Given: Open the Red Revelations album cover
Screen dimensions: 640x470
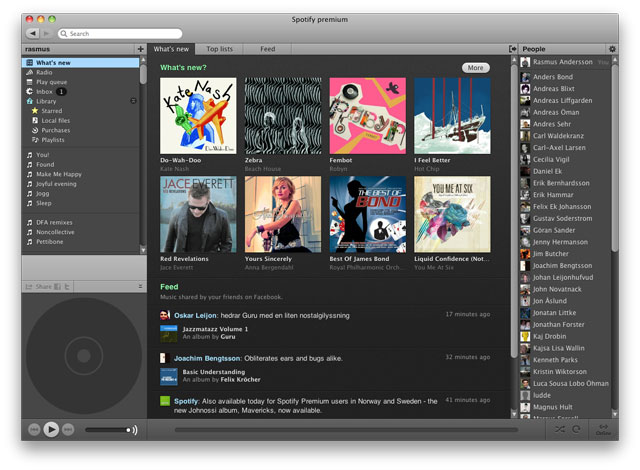Looking at the screenshot, I should click(x=198, y=215).
